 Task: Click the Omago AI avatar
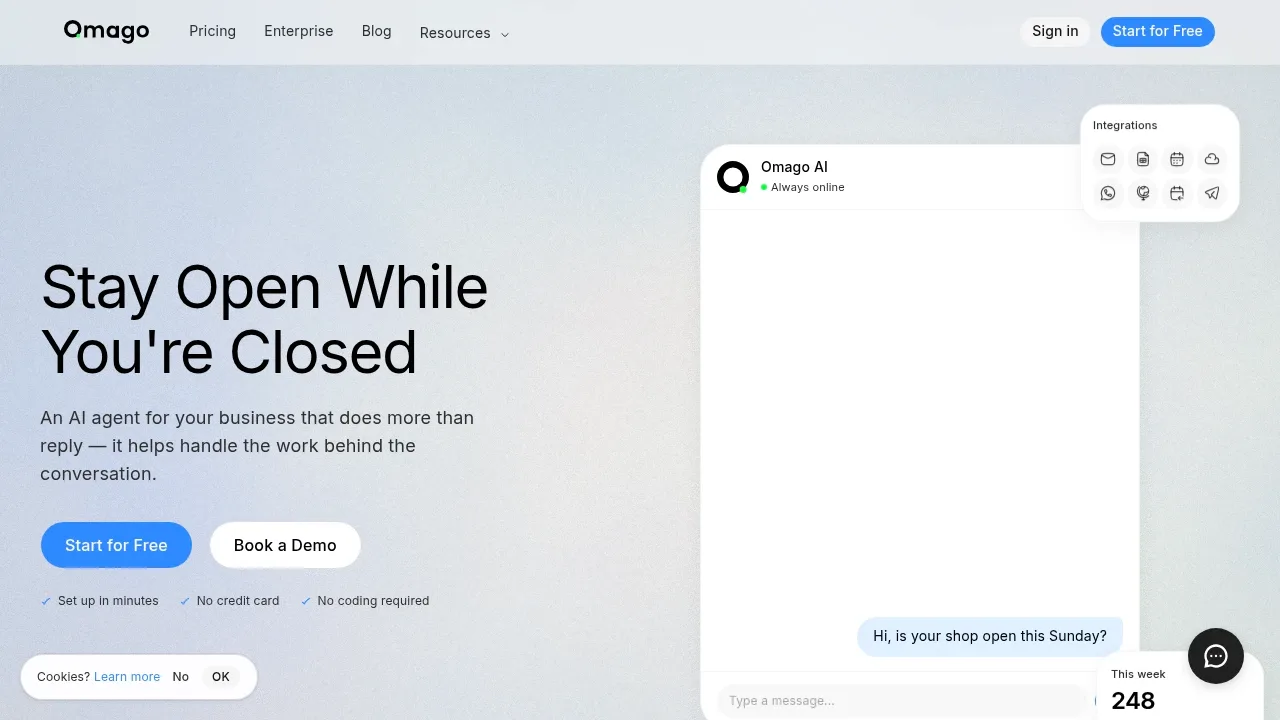(x=733, y=177)
